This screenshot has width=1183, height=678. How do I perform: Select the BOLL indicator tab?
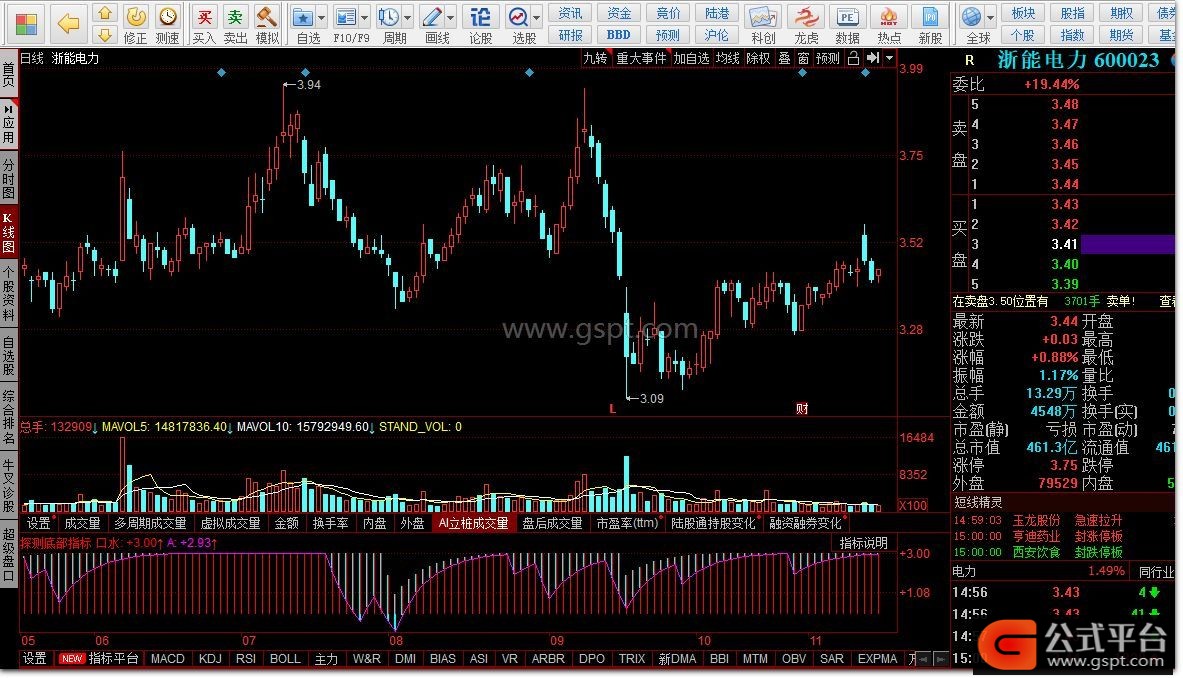point(285,658)
